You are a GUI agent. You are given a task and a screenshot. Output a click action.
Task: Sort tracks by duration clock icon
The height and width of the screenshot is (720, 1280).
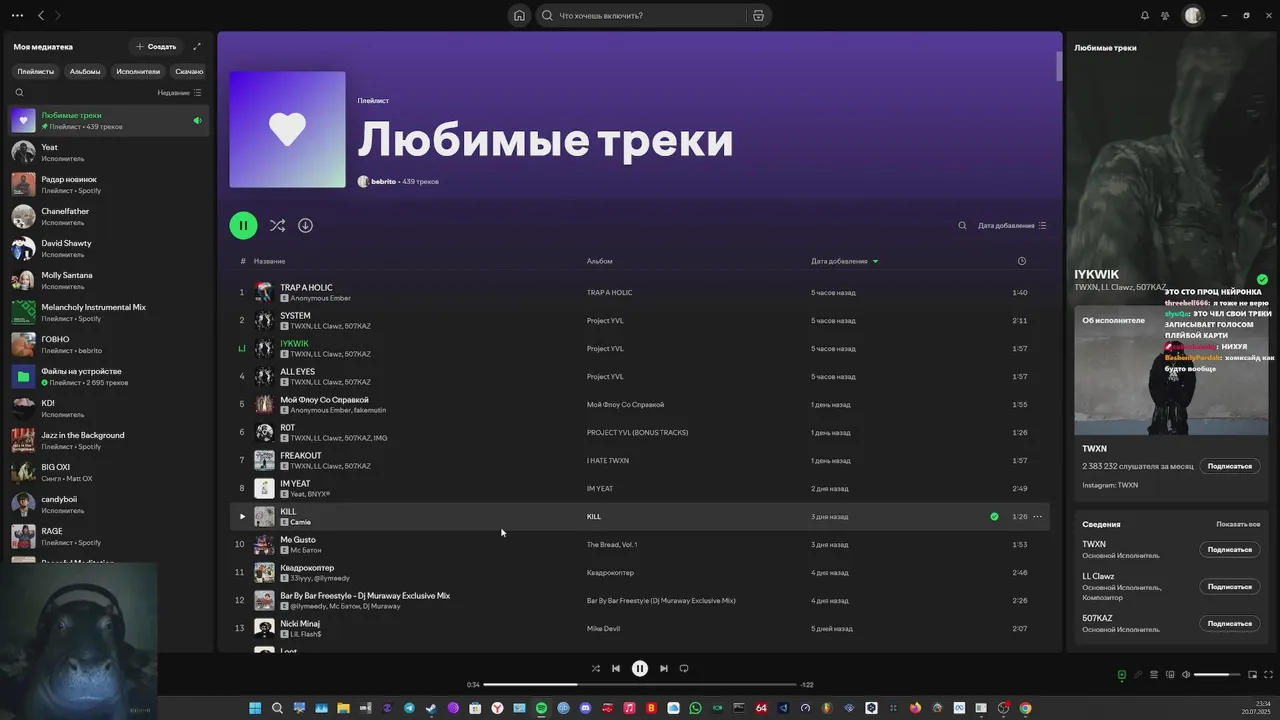(1021, 261)
